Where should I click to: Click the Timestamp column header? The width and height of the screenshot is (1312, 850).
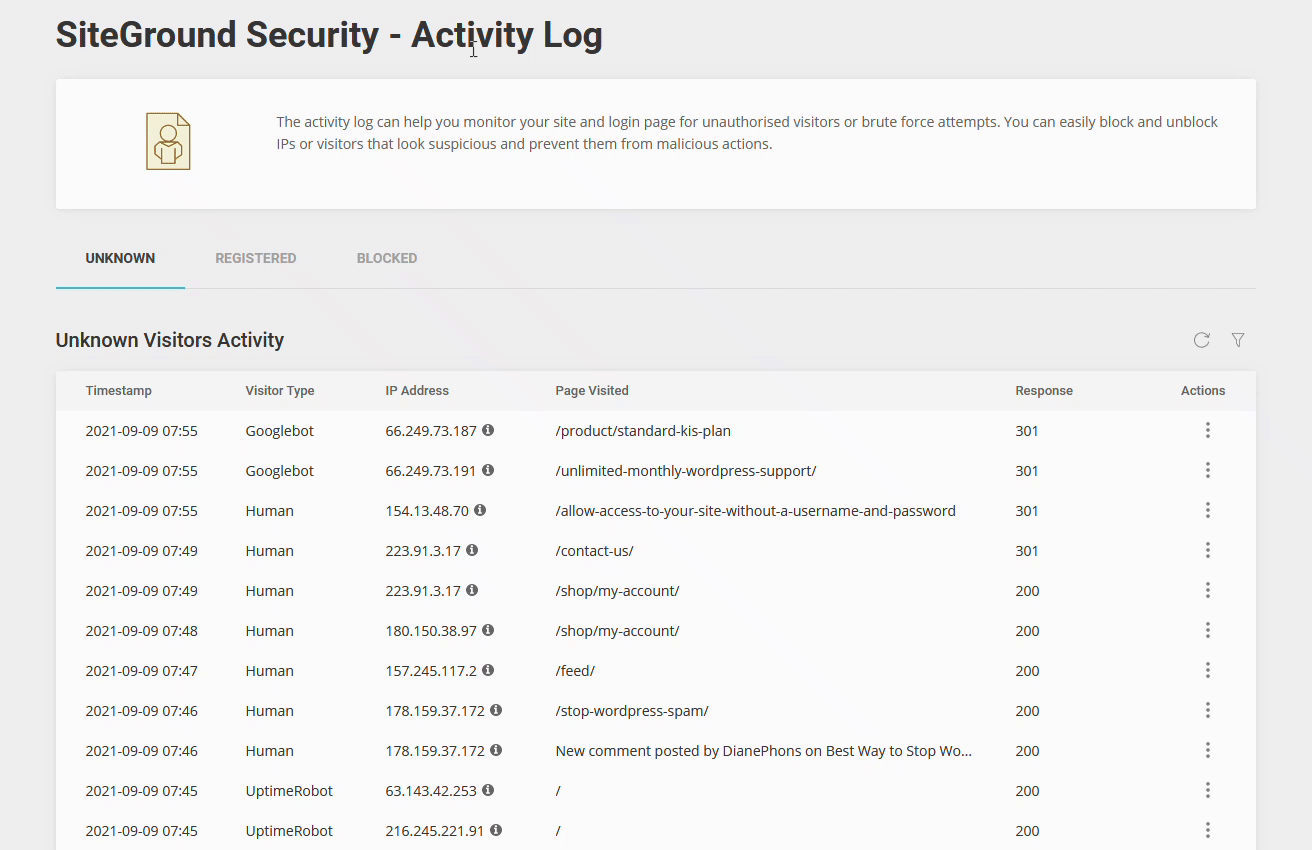pos(119,391)
